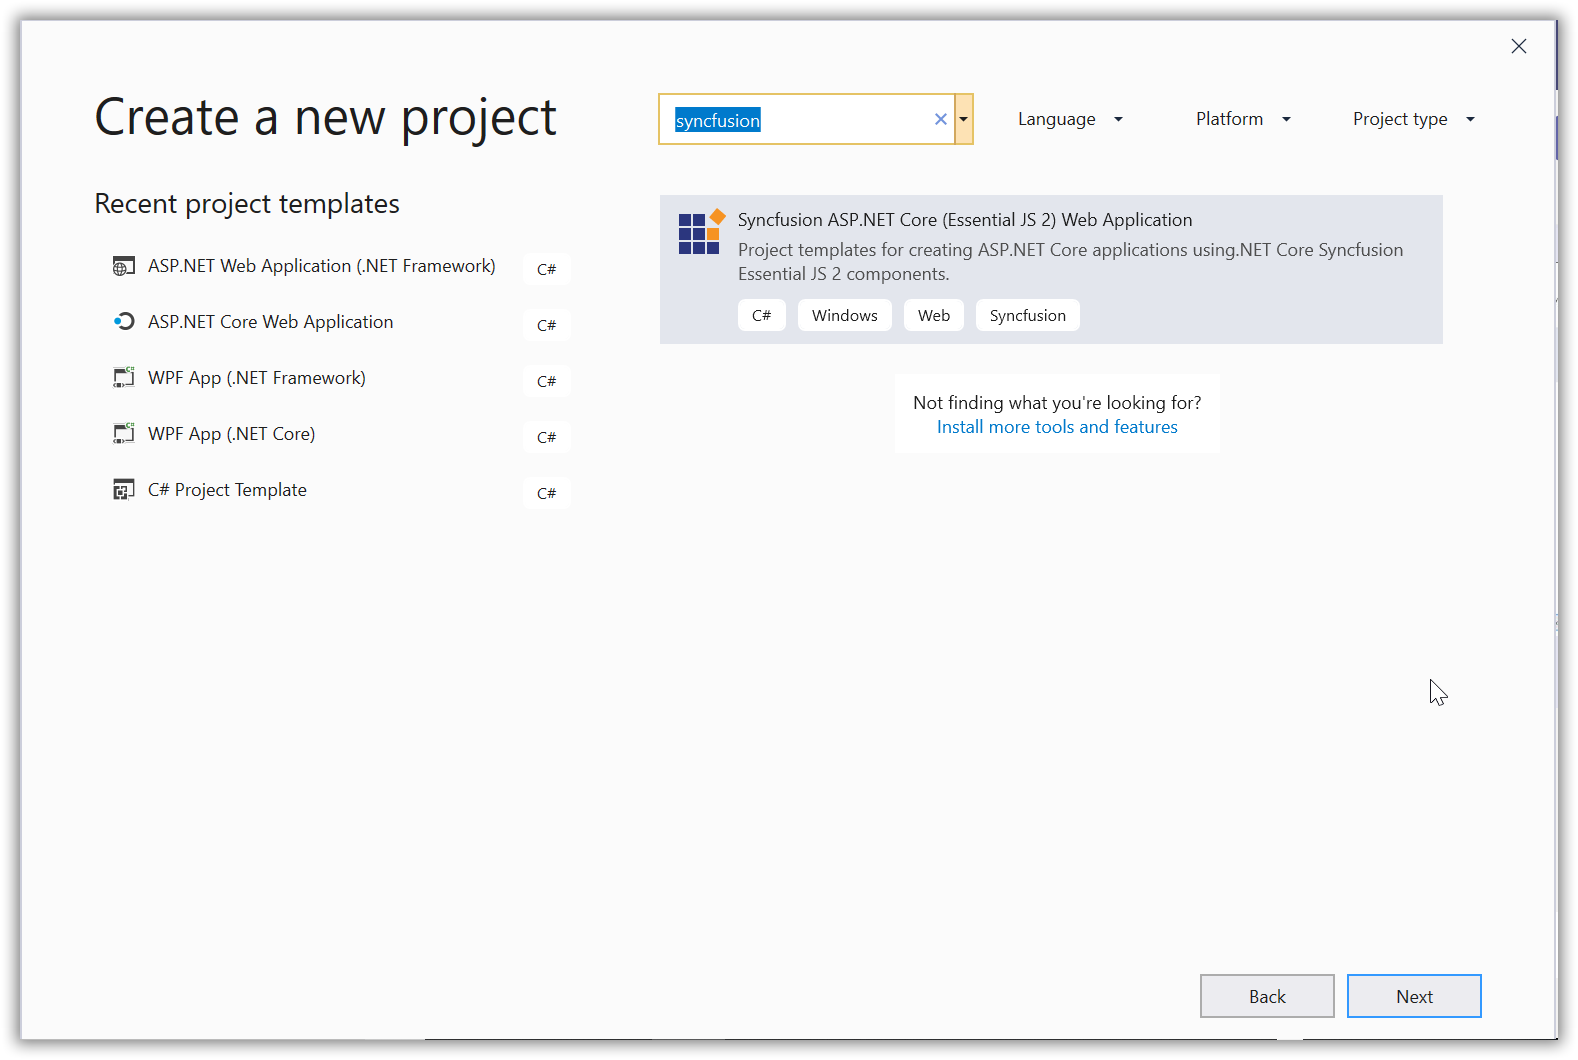Image resolution: width=1578 pixels, height=1060 pixels.
Task: Click the Syncfusion template description text
Action: [1070, 262]
